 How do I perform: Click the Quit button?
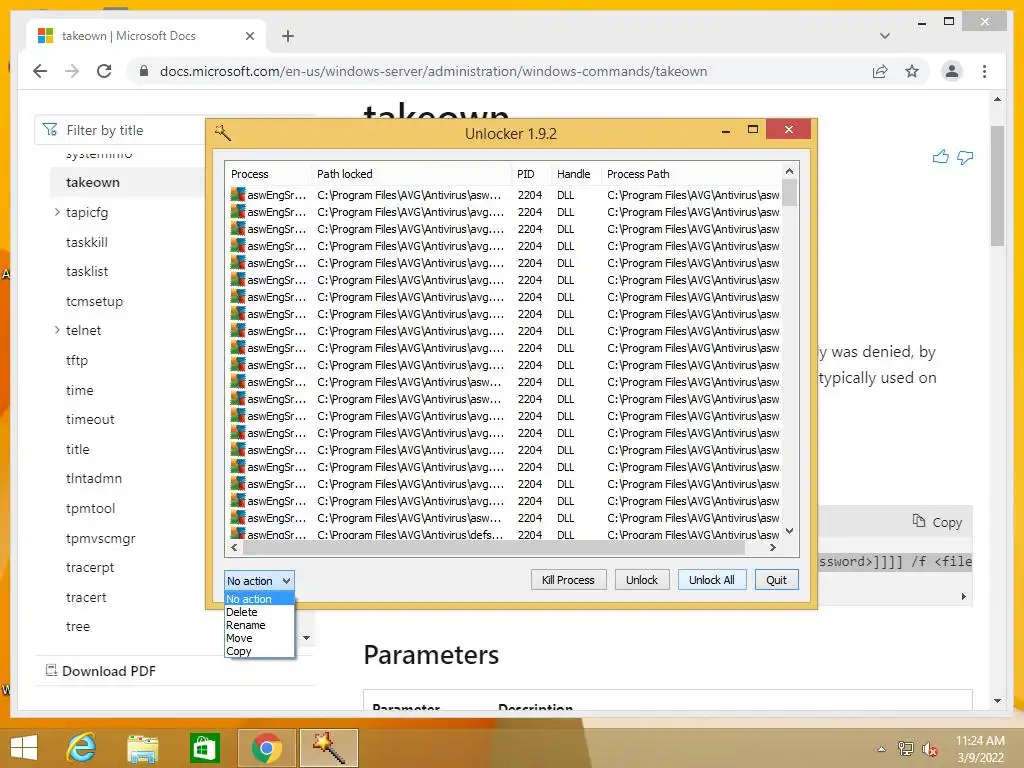tap(776, 580)
